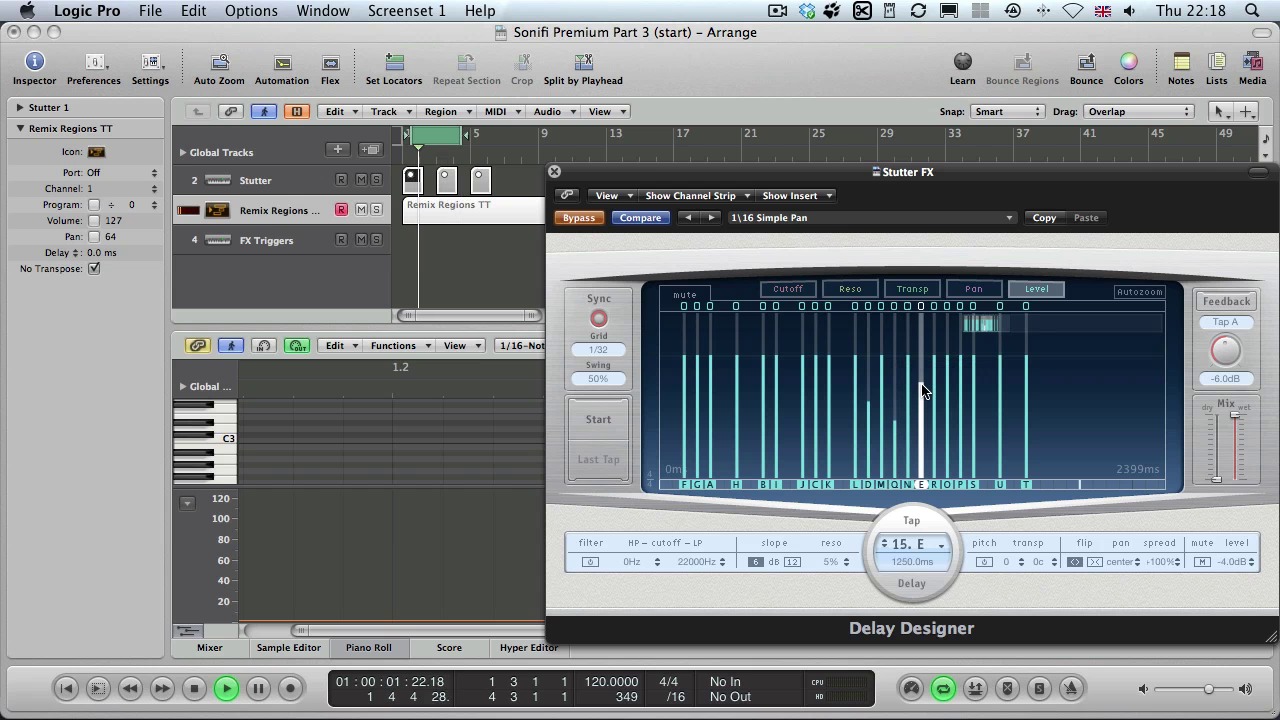Toggle Compare in Stutter FX
This screenshot has height=720, width=1280.
tap(640, 218)
